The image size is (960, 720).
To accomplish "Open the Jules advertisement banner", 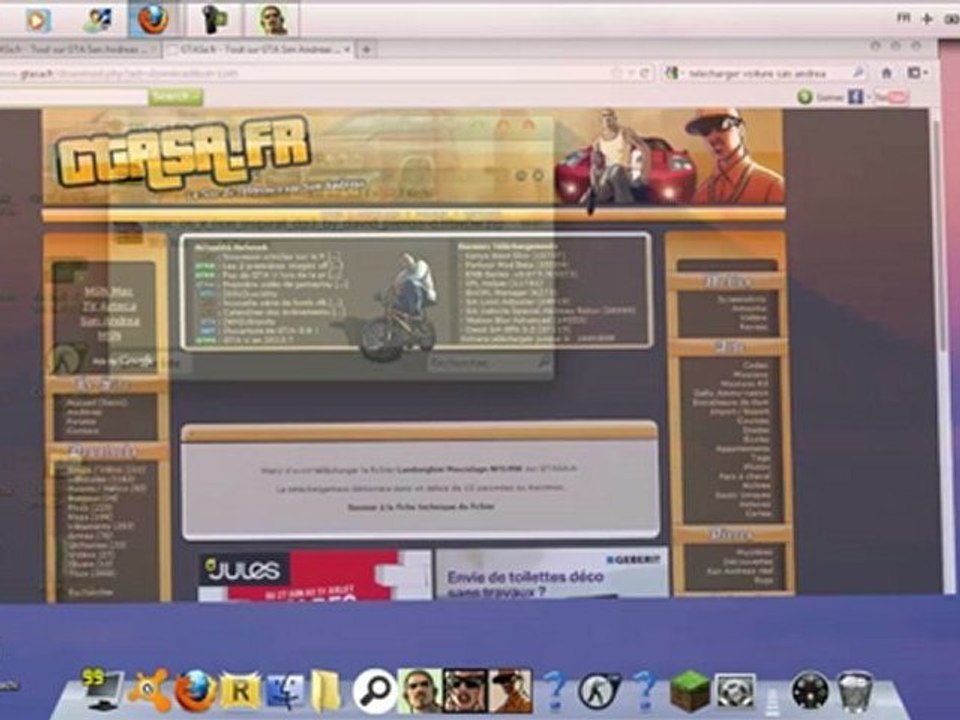I will point(315,576).
